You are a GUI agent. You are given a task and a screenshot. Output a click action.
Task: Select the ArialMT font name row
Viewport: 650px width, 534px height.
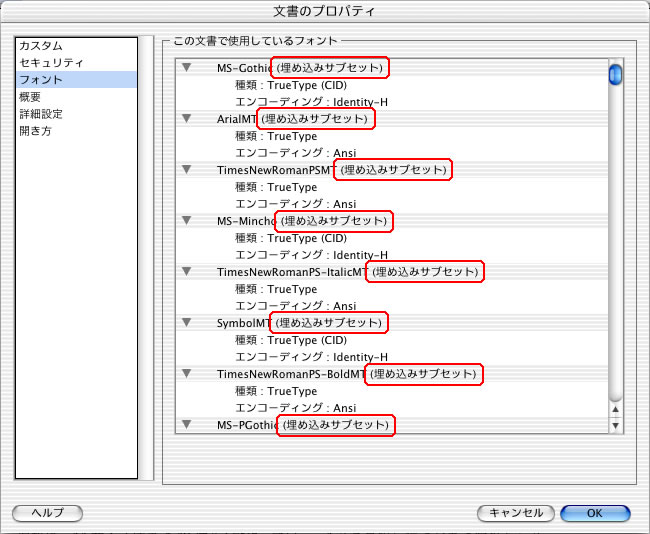coord(392,119)
